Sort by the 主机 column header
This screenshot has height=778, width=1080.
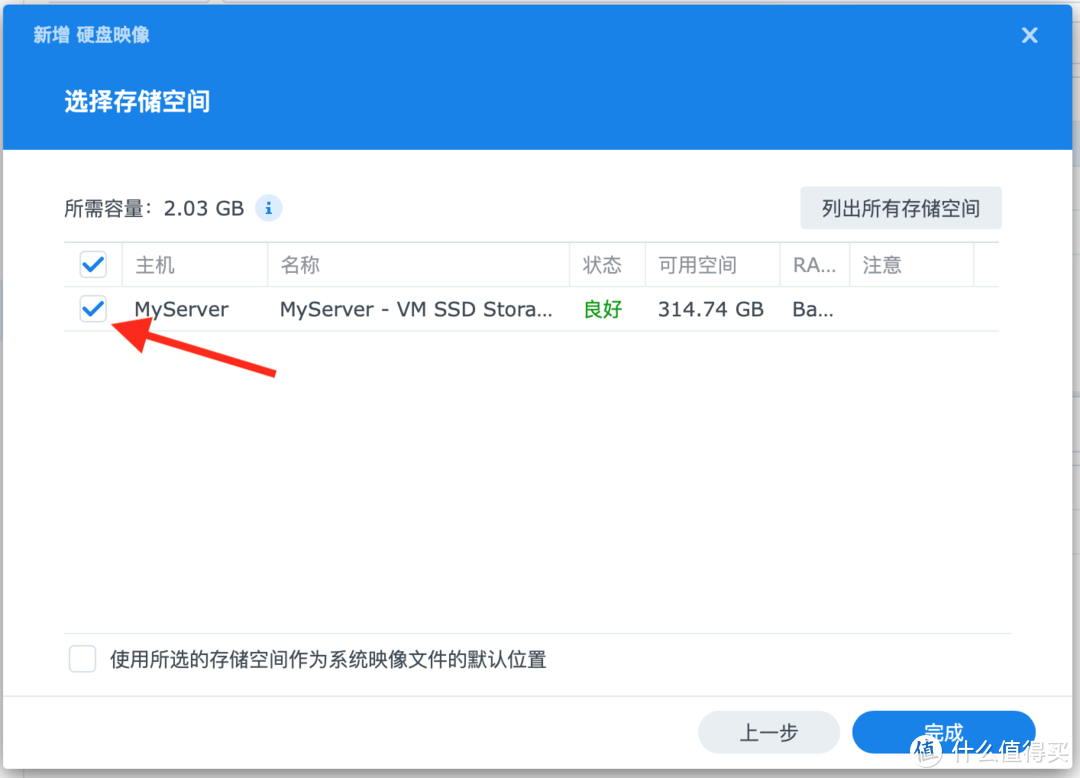point(155,264)
